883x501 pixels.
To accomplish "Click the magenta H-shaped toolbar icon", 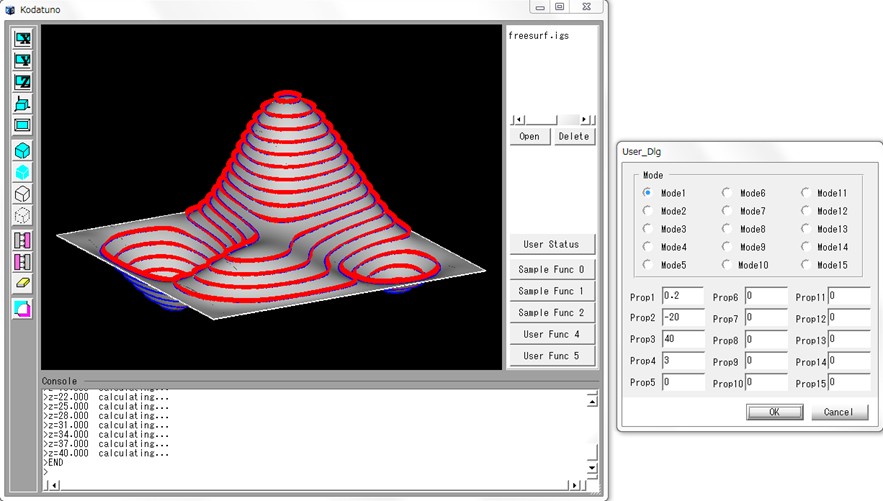I will (22, 262).
